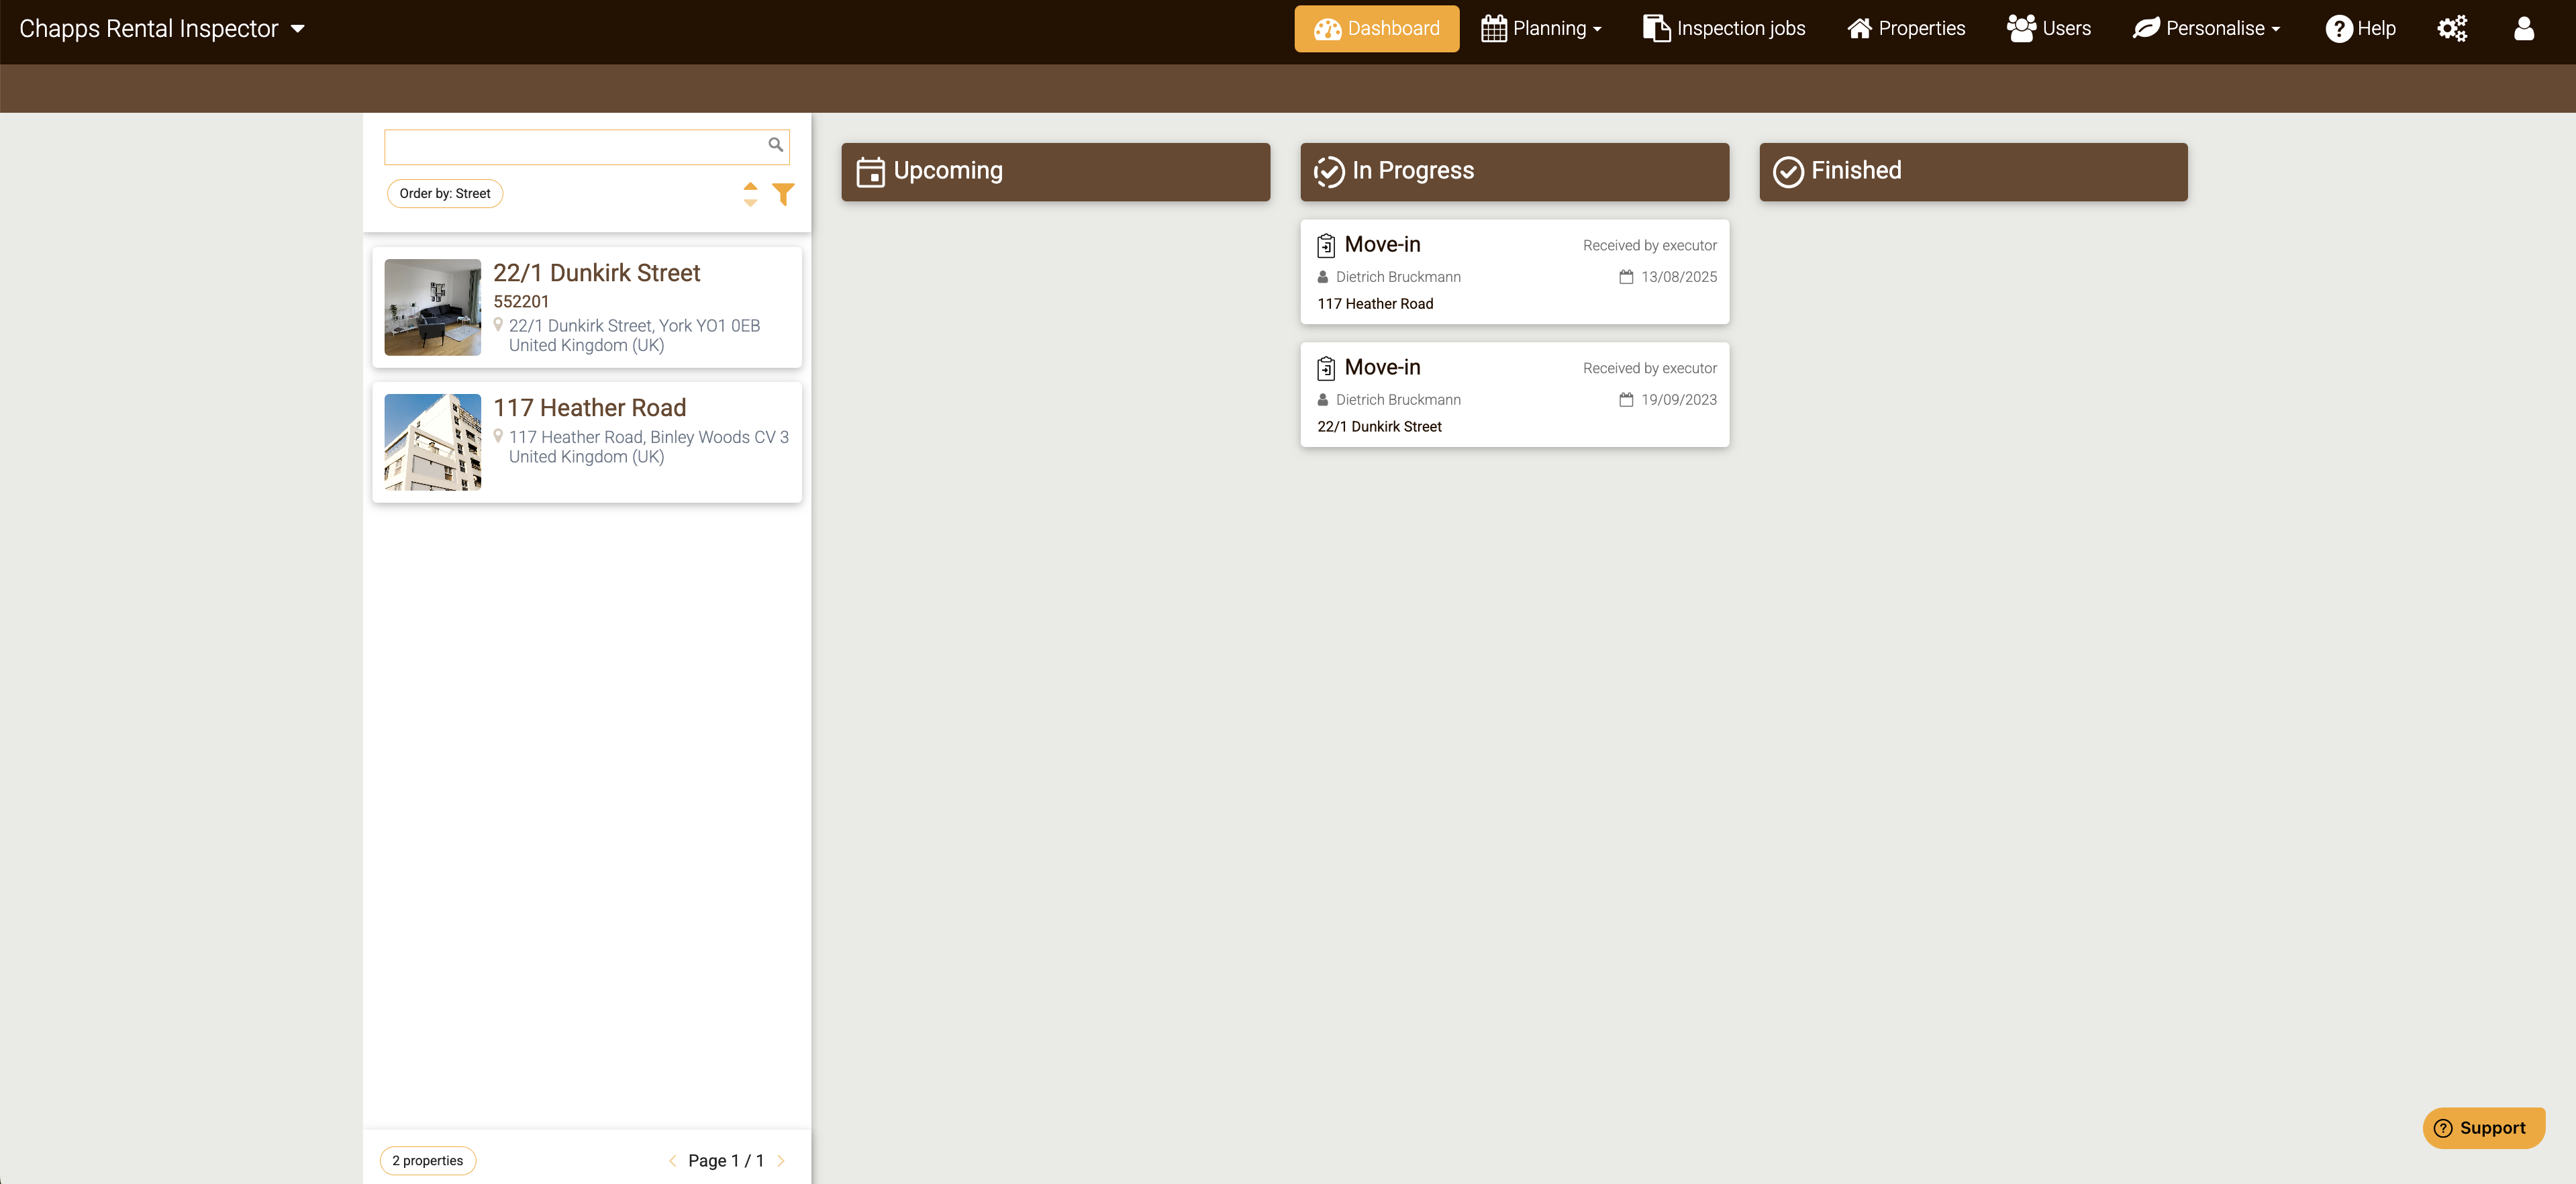Go to the next page arrow

[781, 1161]
